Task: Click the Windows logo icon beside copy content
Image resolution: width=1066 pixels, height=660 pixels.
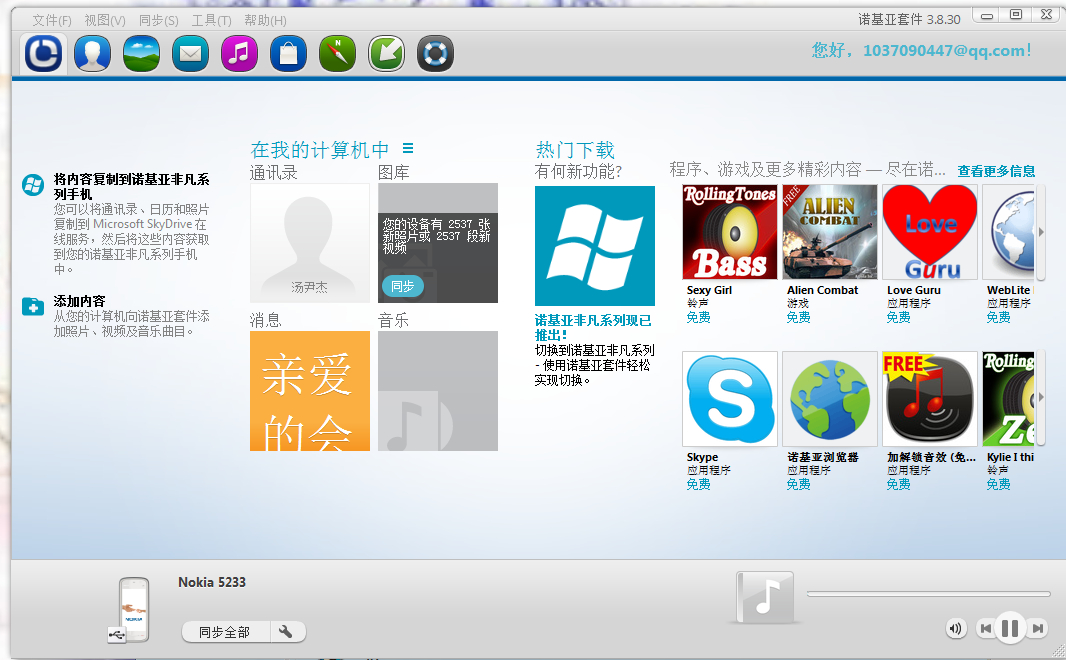Action: click(x=33, y=185)
